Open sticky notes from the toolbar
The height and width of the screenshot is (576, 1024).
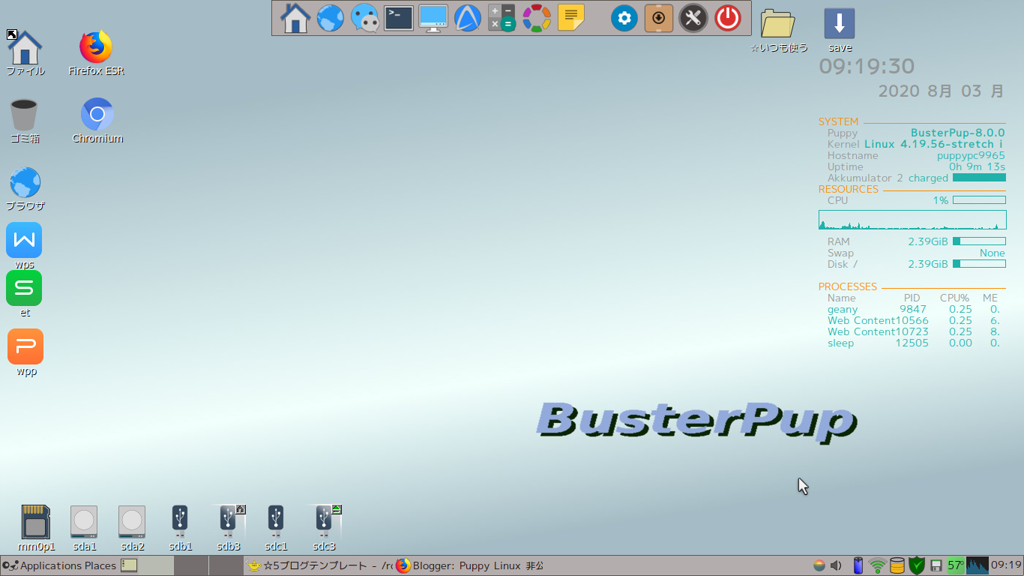[572, 17]
